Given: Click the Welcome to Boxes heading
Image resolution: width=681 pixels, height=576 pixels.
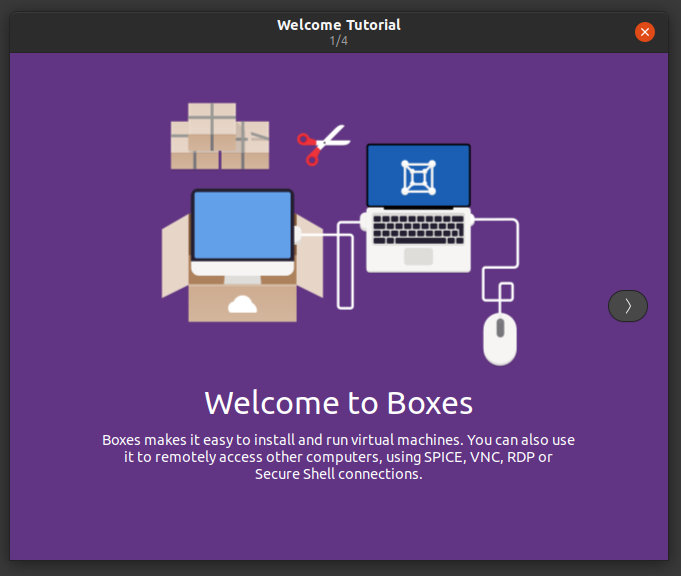Looking at the screenshot, I should pyautogui.click(x=338, y=403).
